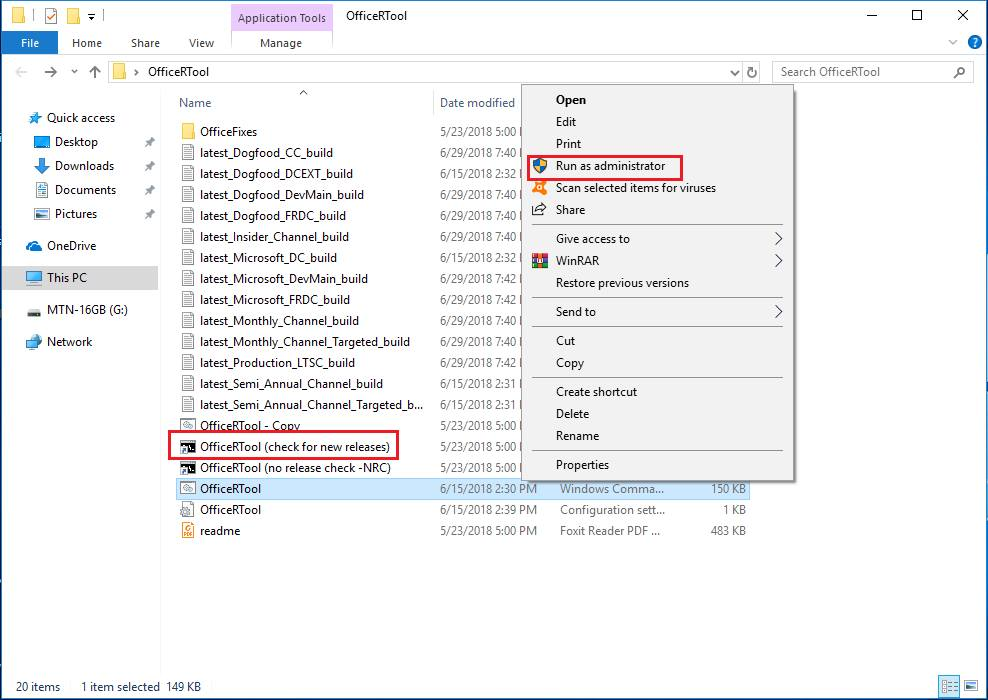Select the MTN-16GB (G:) drive
The height and width of the screenshot is (700, 988).
(87, 310)
